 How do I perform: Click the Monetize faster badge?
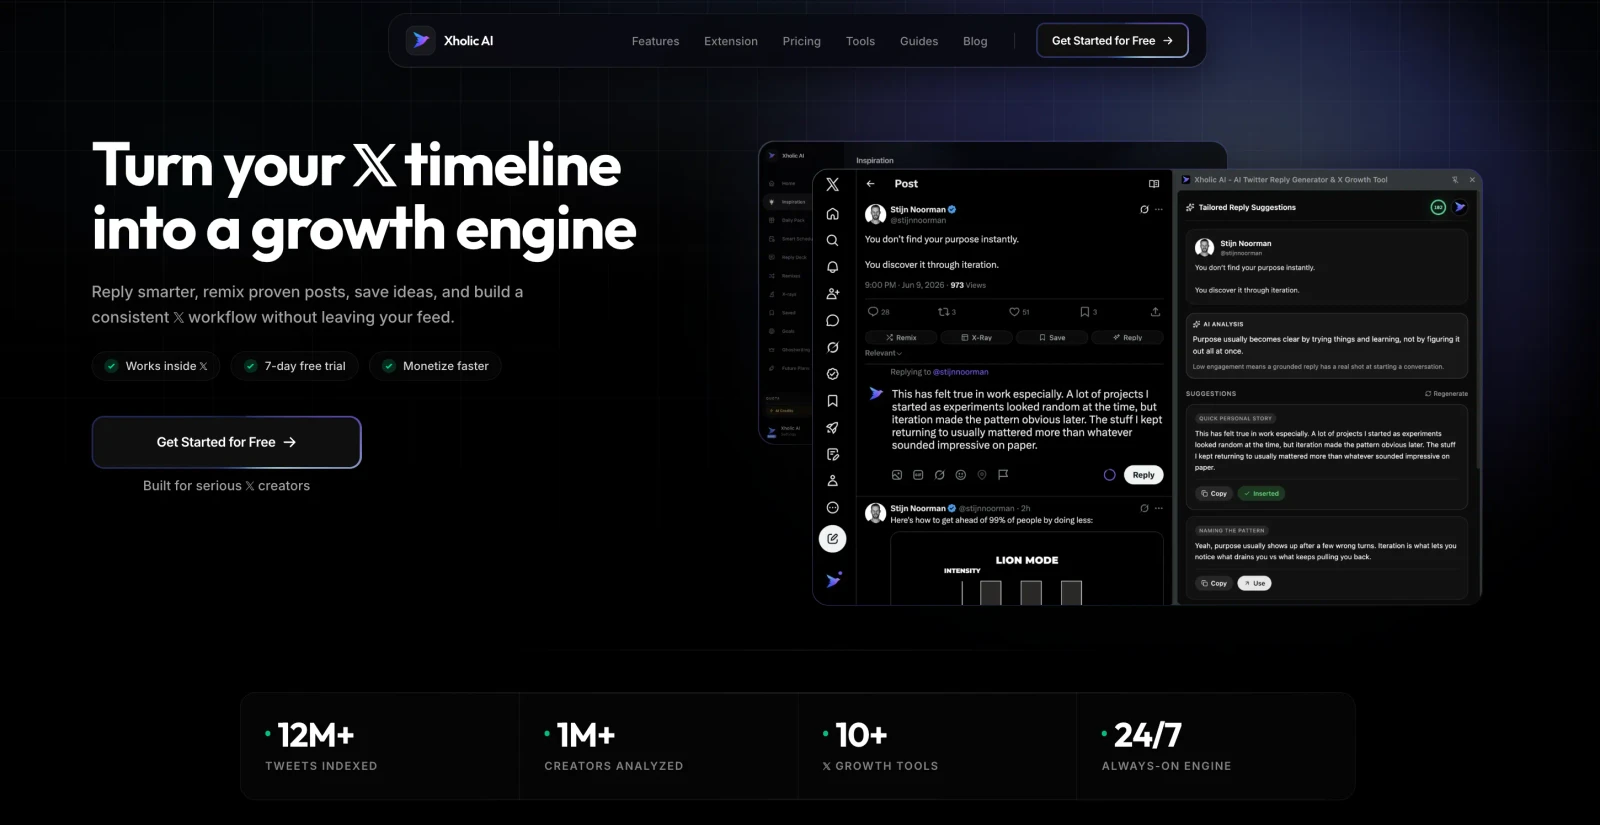coord(435,366)
